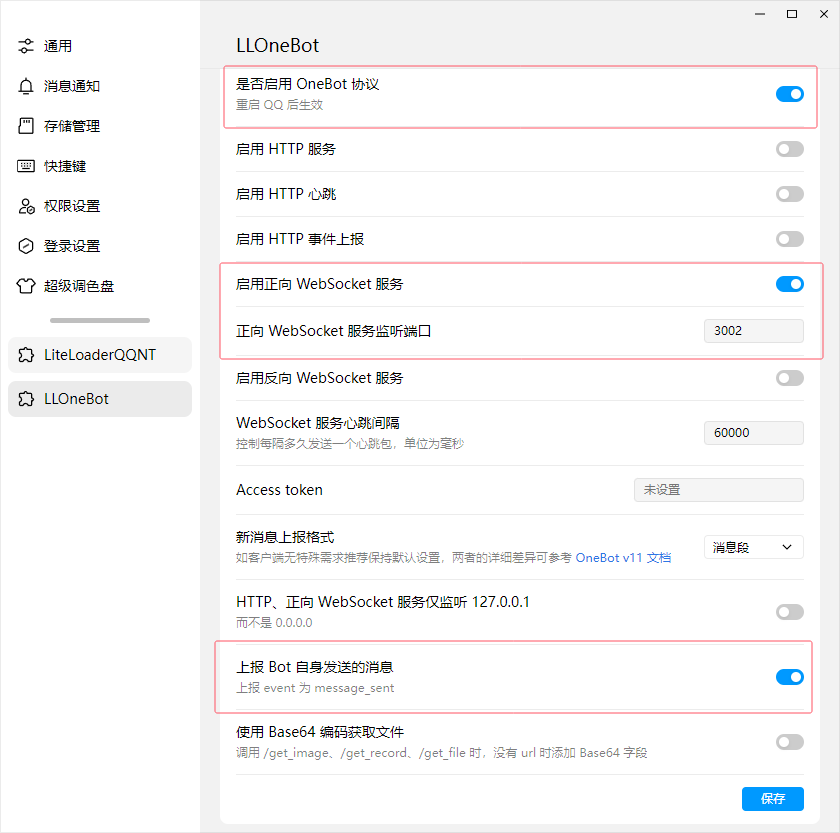This screenshot has height=833, width=840.
Task: Select LLOneBot in the sidebar
Action: 100,399
